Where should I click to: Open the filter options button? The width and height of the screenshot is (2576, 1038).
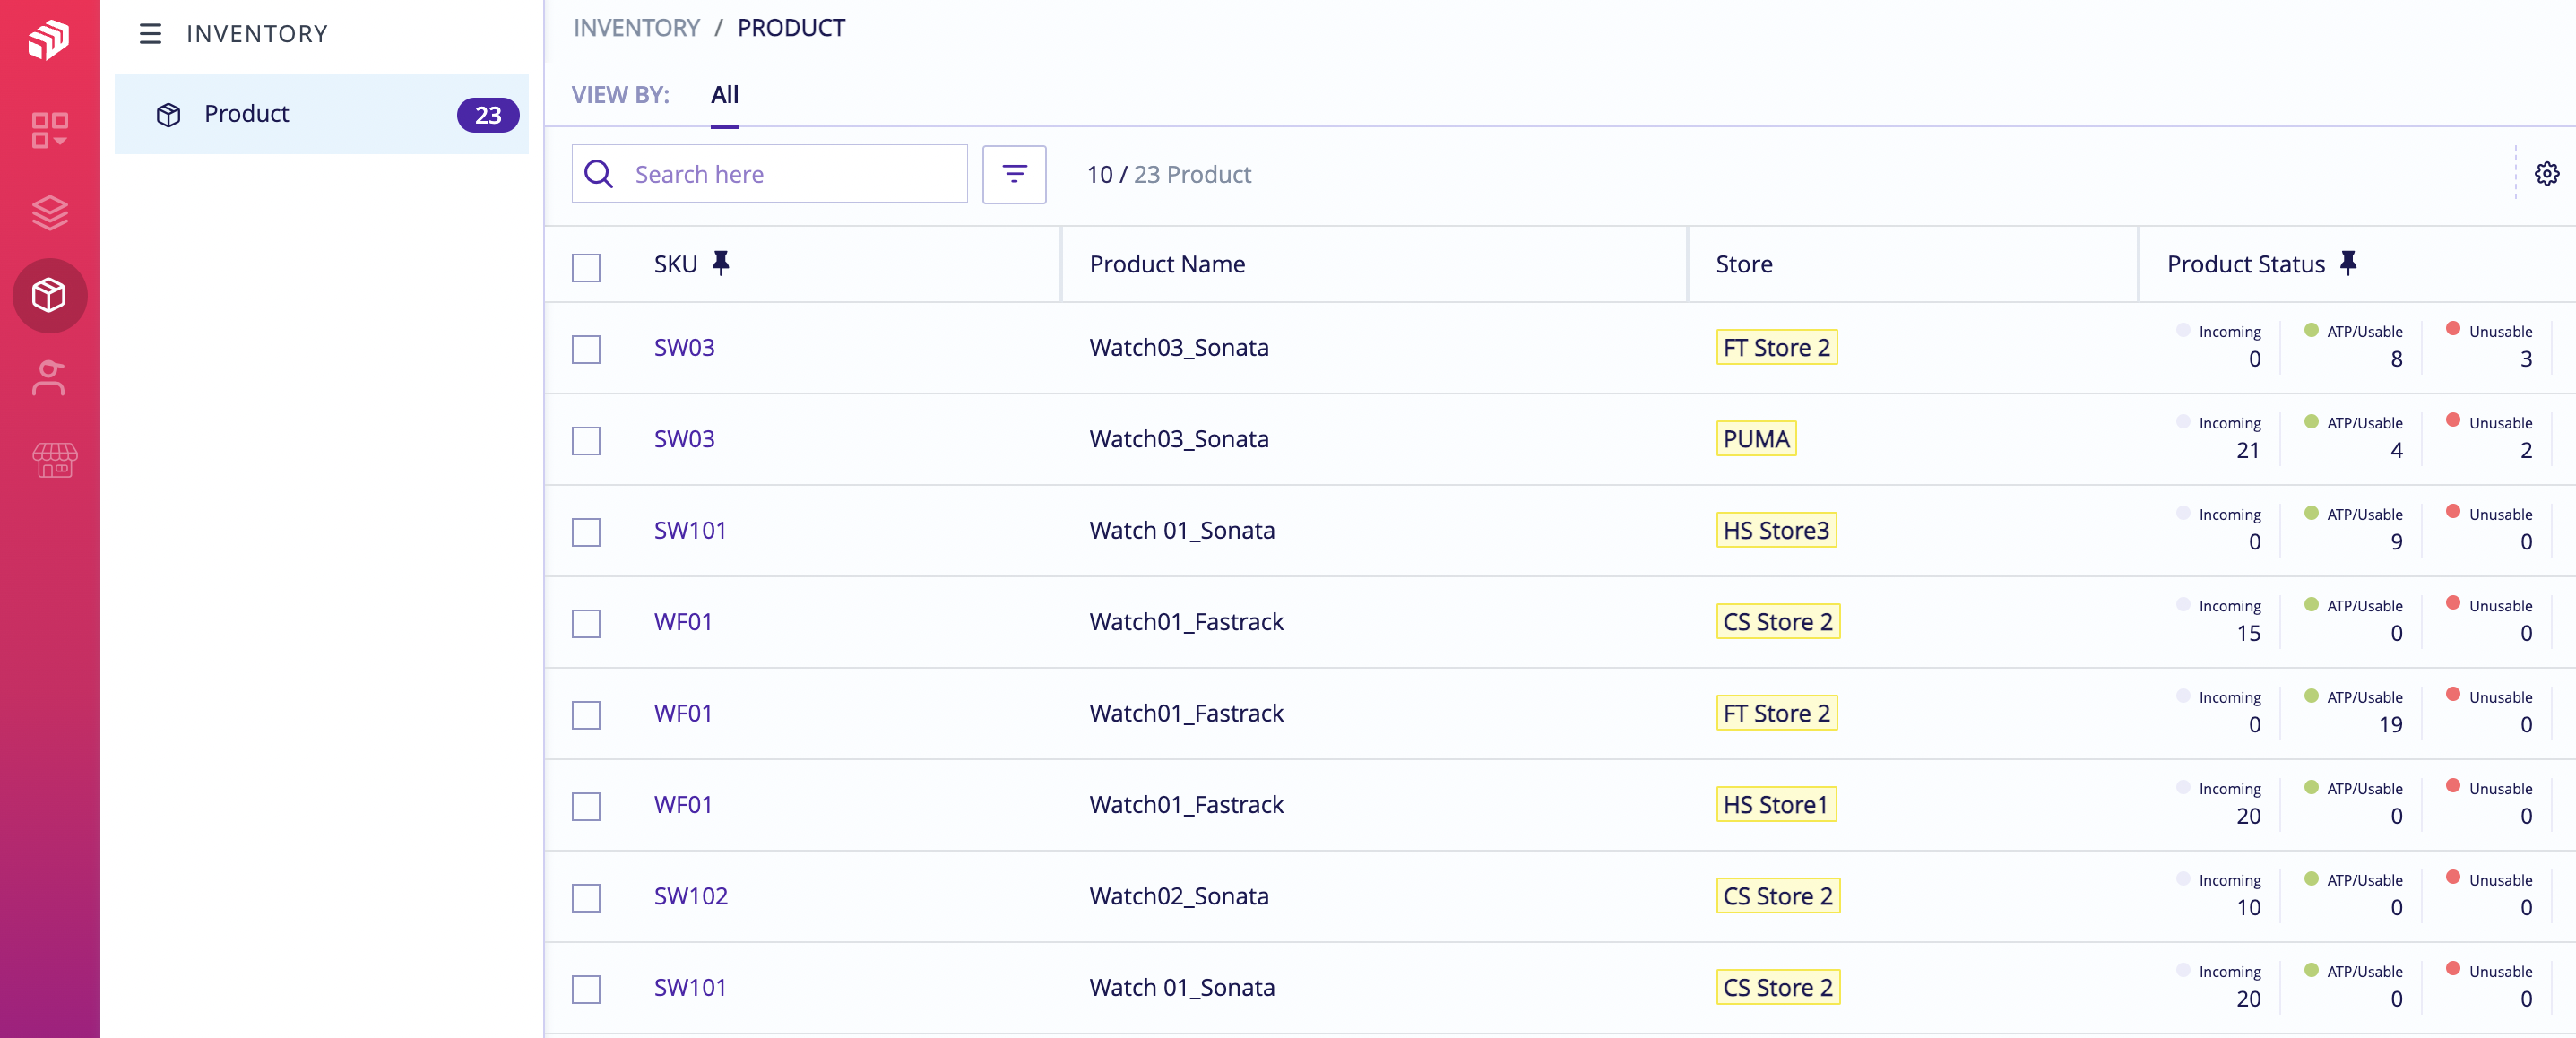point(1014,174)
